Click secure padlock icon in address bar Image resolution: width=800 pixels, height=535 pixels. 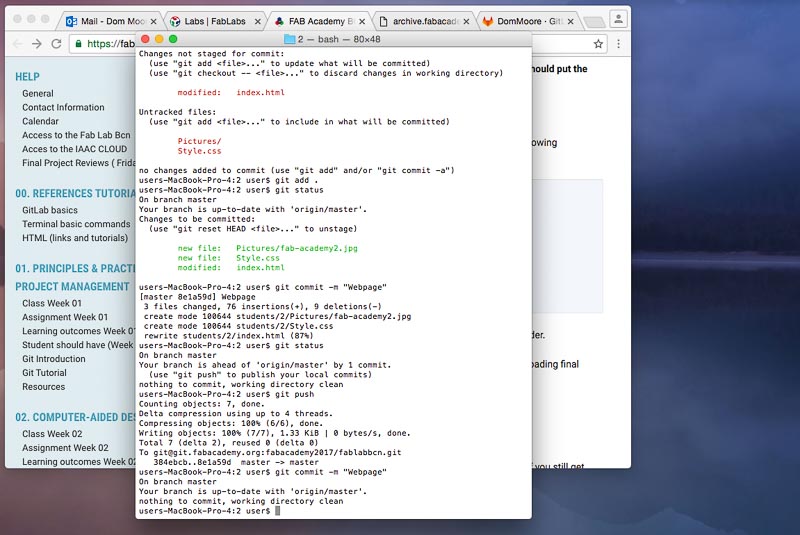point(78,44)
